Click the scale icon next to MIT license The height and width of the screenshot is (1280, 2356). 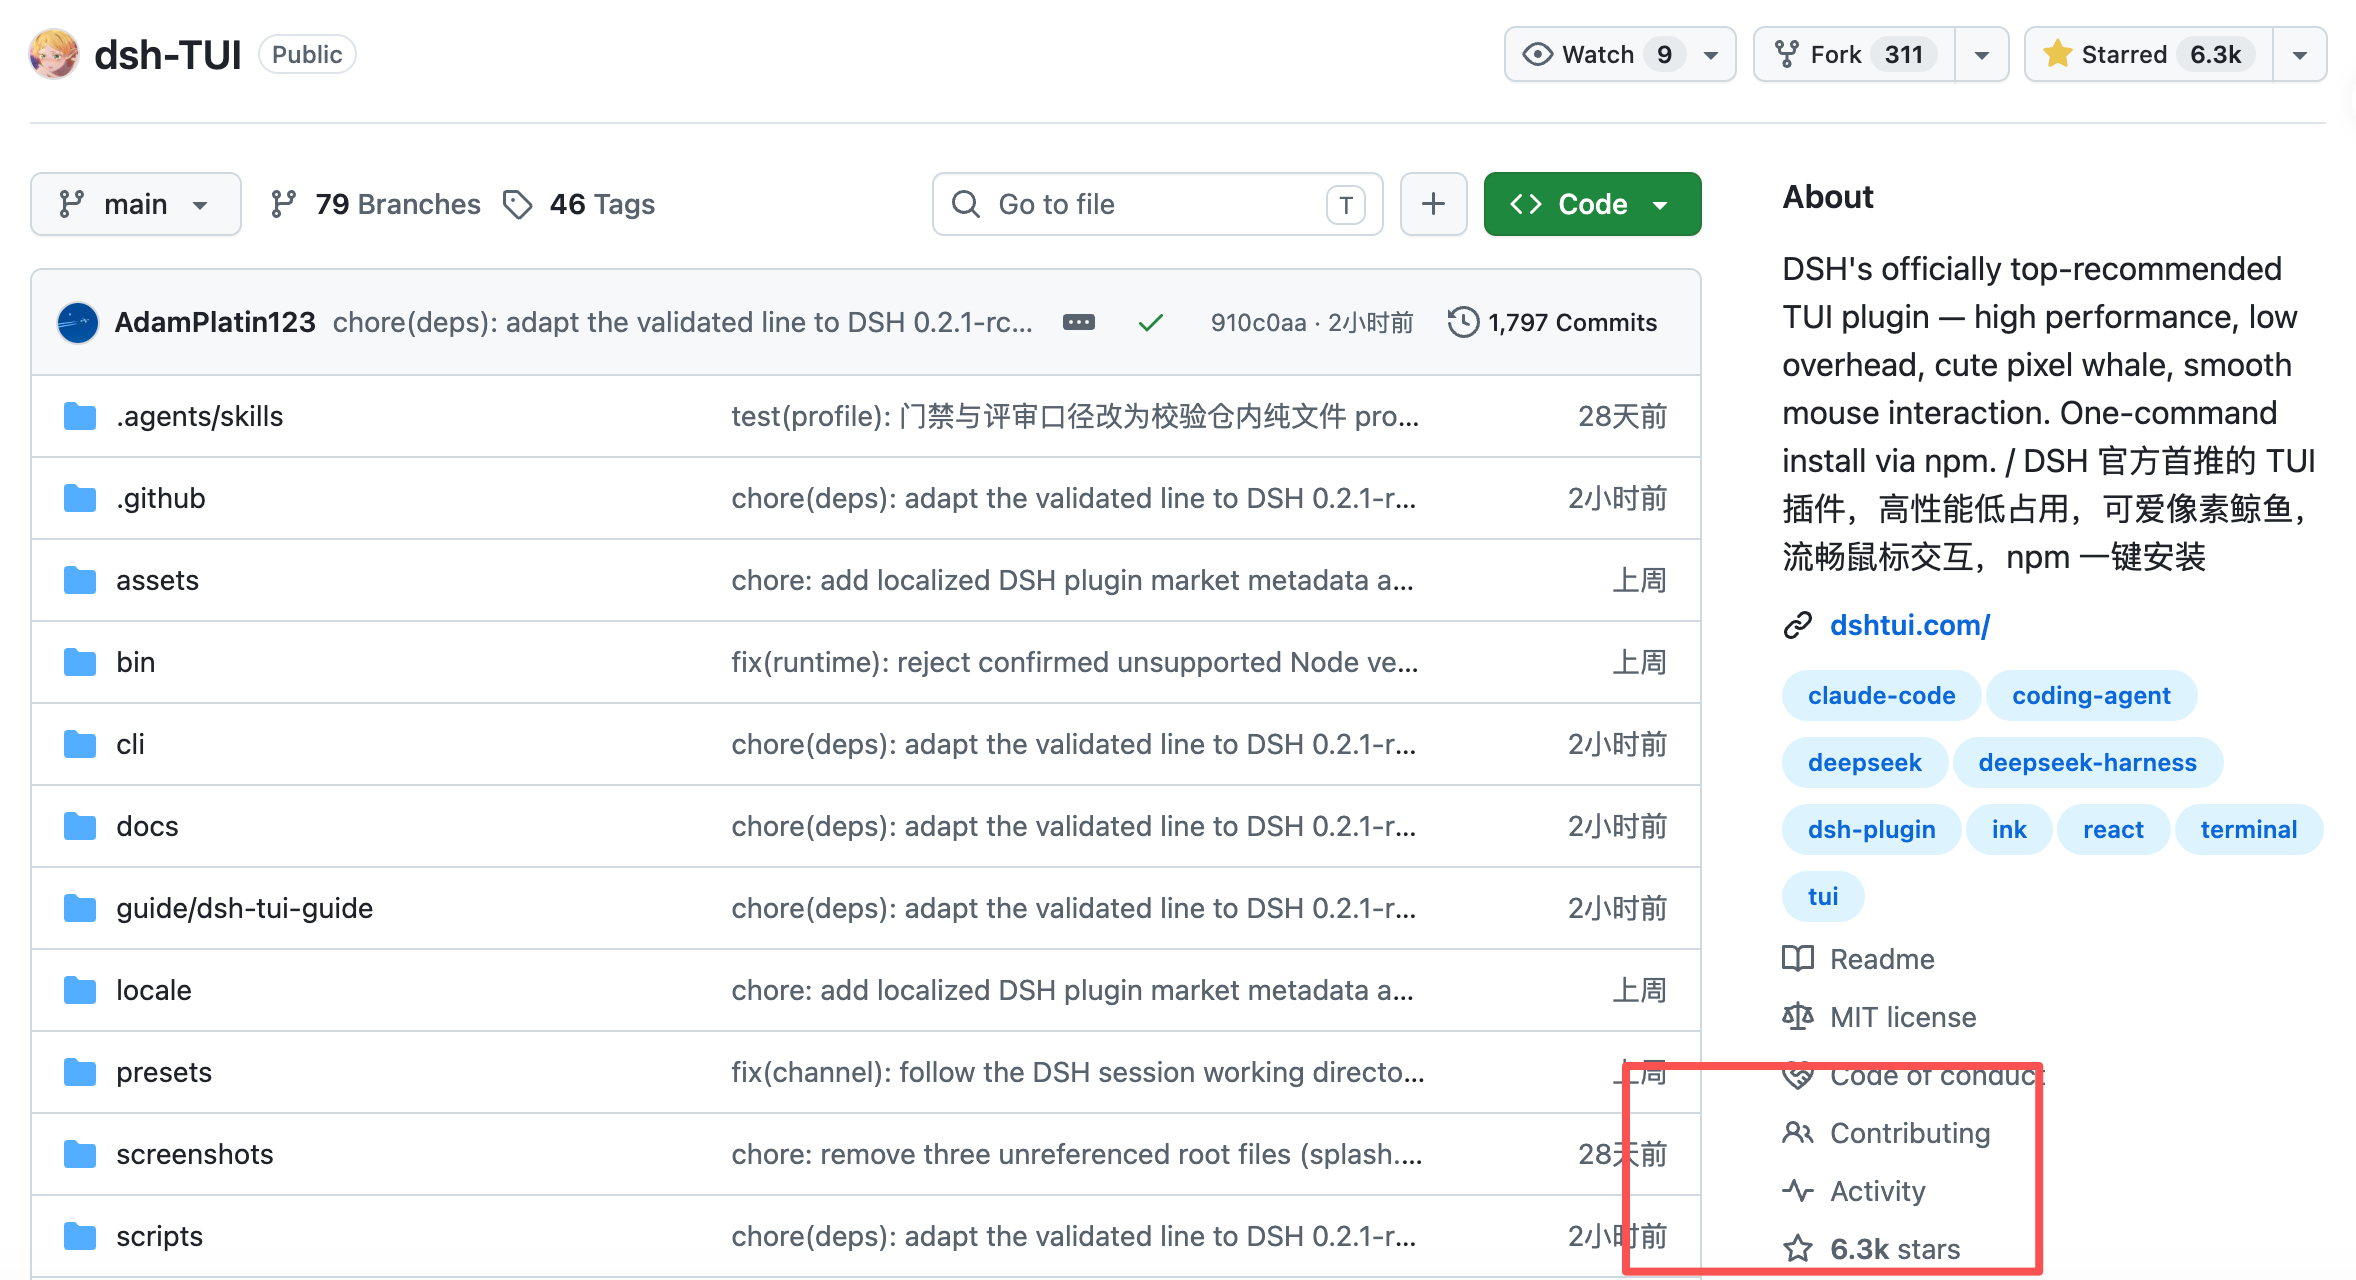1798,1017
